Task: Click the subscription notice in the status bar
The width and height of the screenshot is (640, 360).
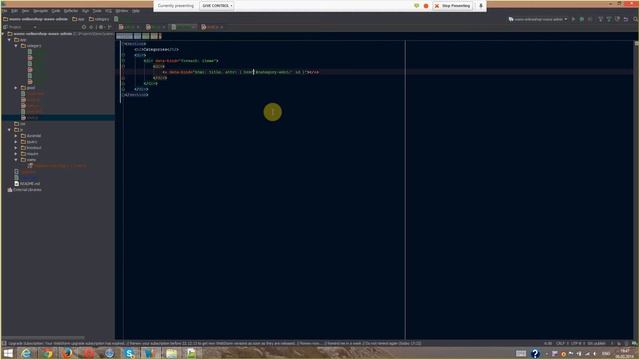Action: (x=215, y=343)
